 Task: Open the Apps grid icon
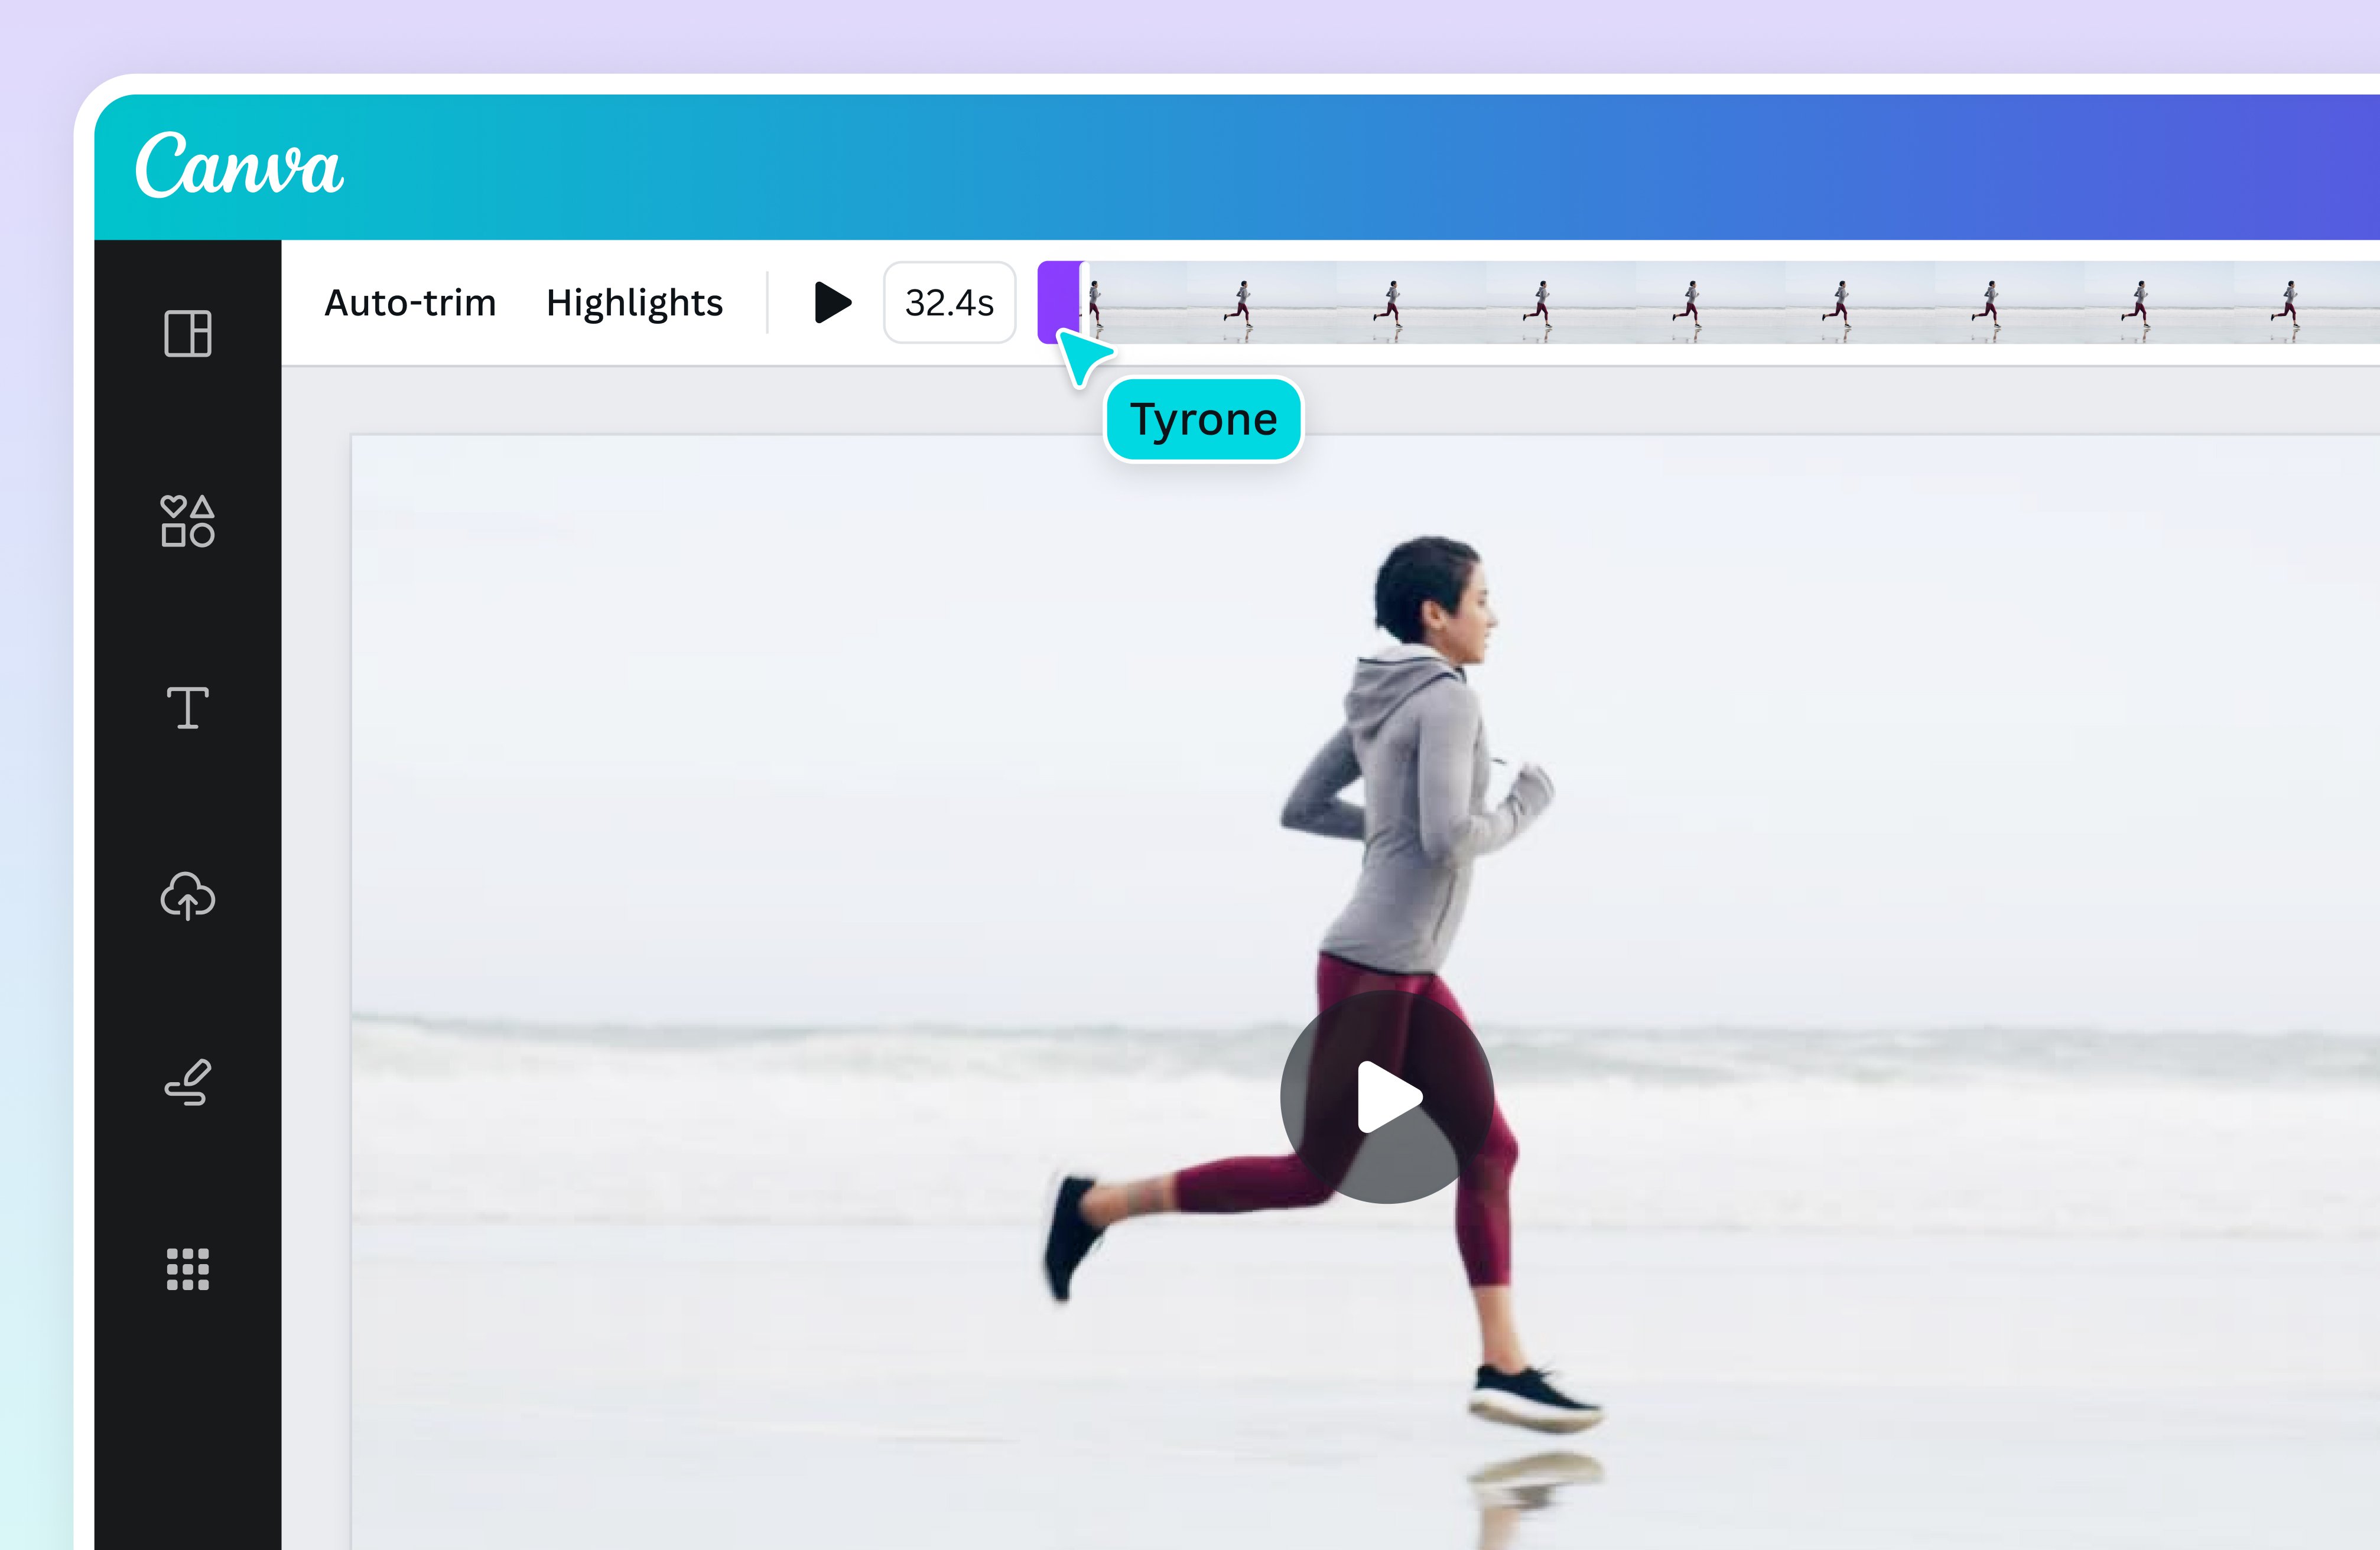(187, 1269)
